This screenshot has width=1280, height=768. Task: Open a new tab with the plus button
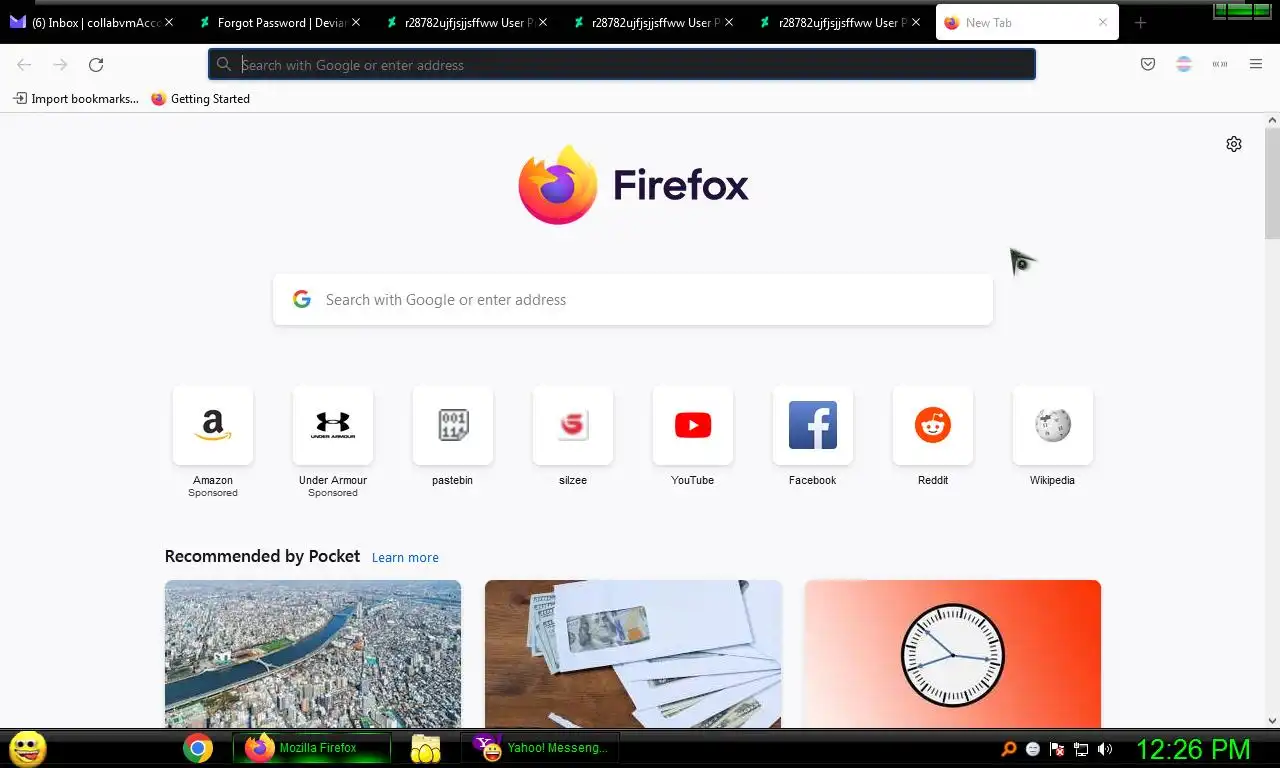[1140, 23]
